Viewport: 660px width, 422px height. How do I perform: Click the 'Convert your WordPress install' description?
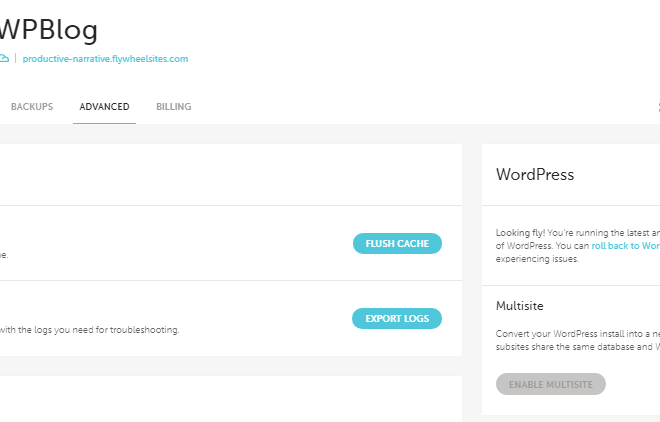[x=578, y=340]
